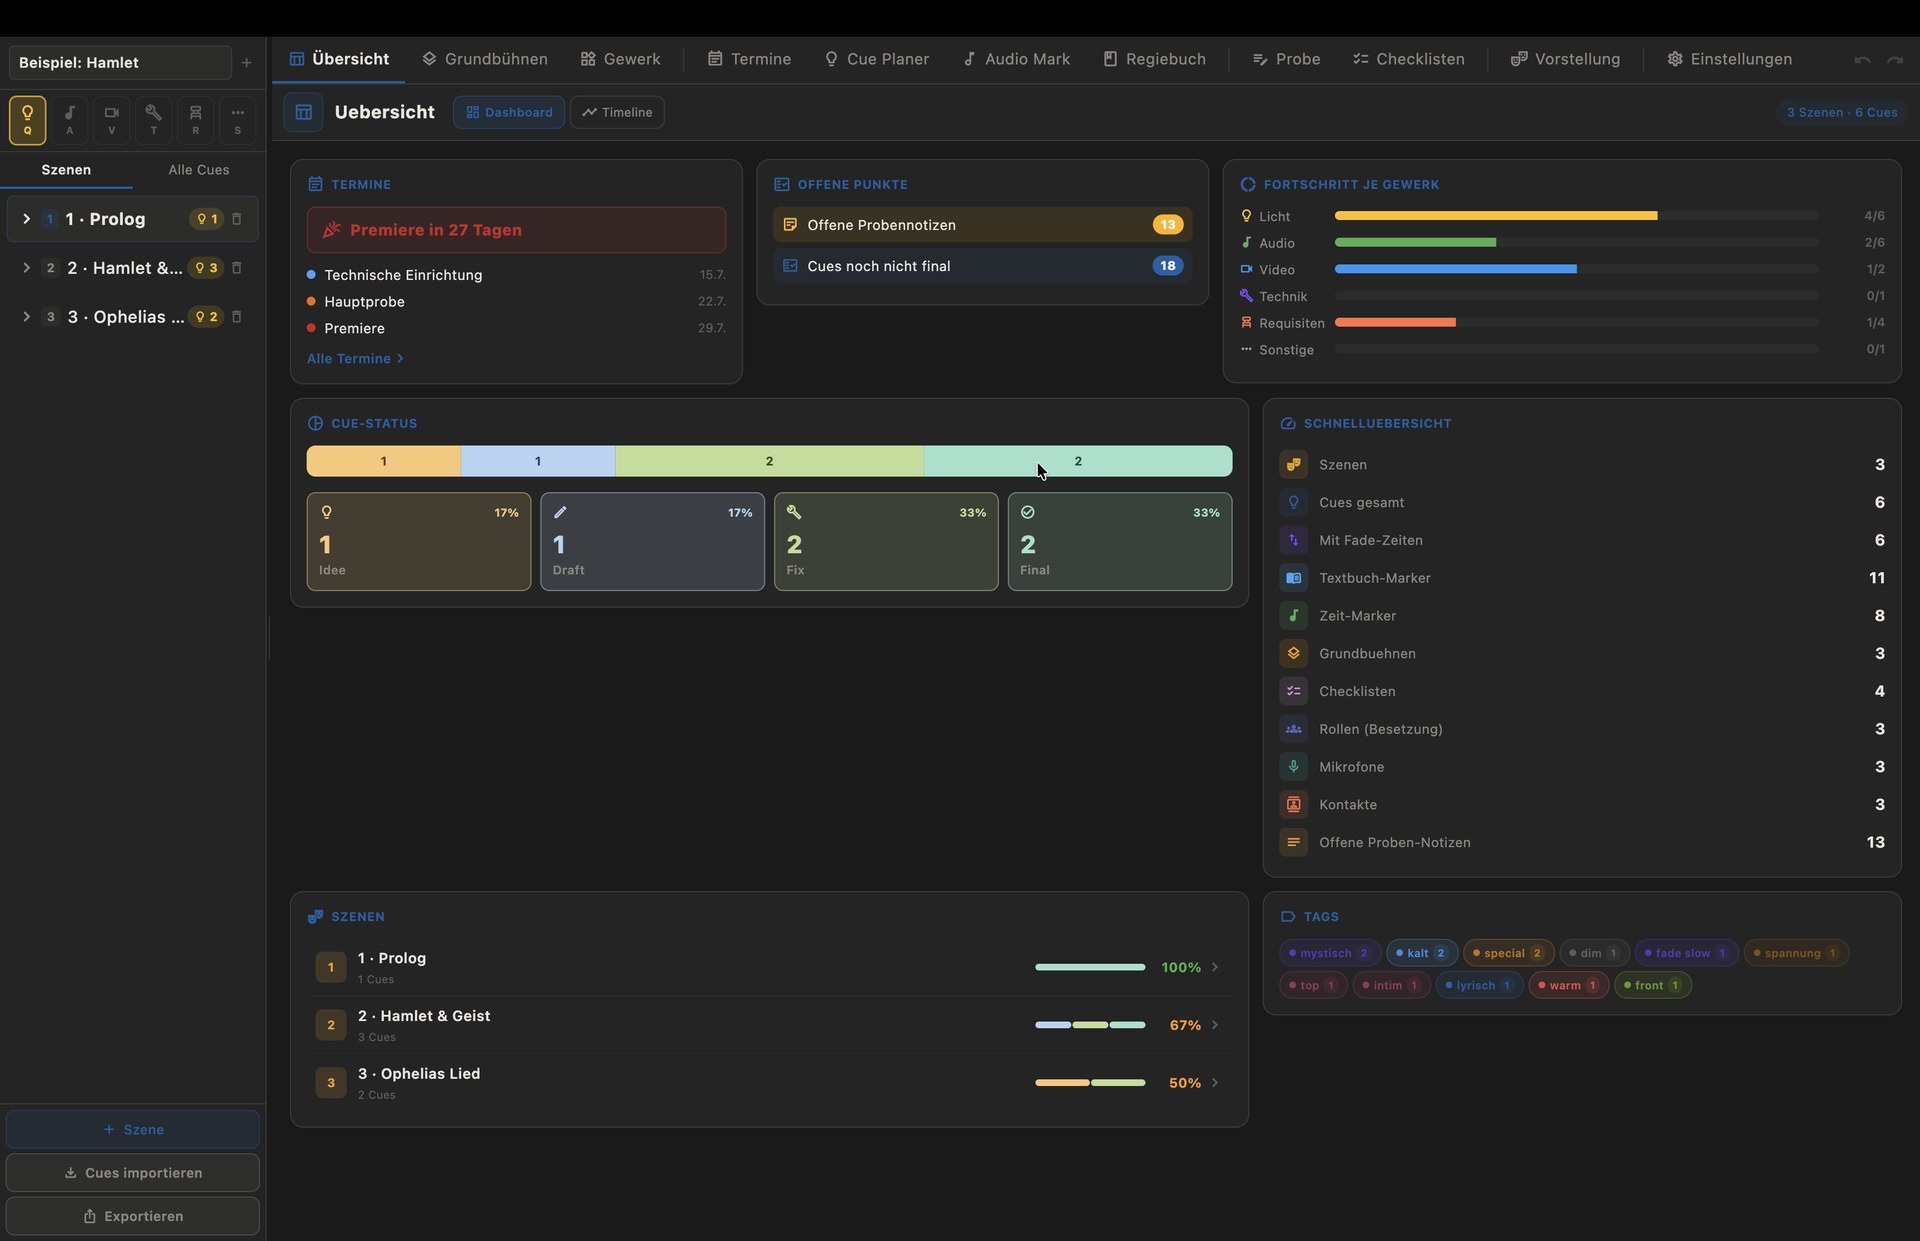1920x1241 pixels.
Task: Click the Textbuch-Marker icon
Action: (1293, 578)
